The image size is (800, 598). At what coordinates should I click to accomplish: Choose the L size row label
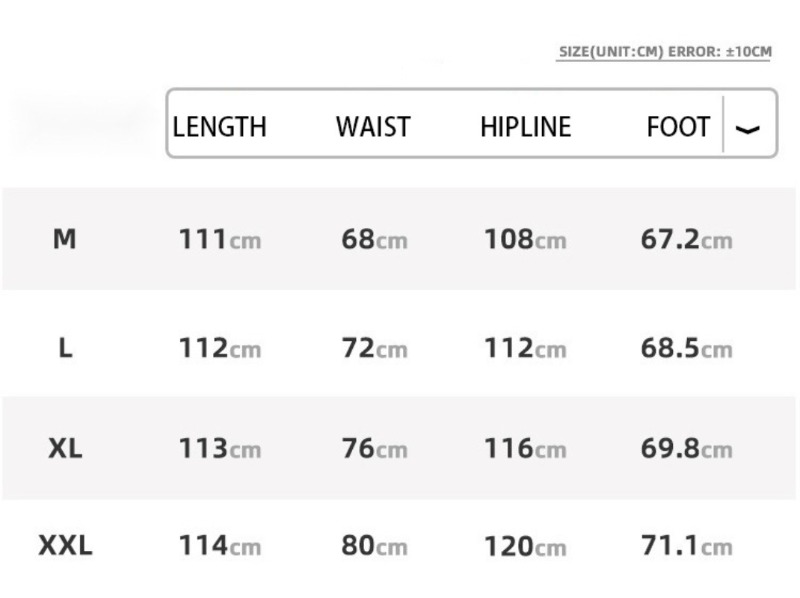pos(66,348)
